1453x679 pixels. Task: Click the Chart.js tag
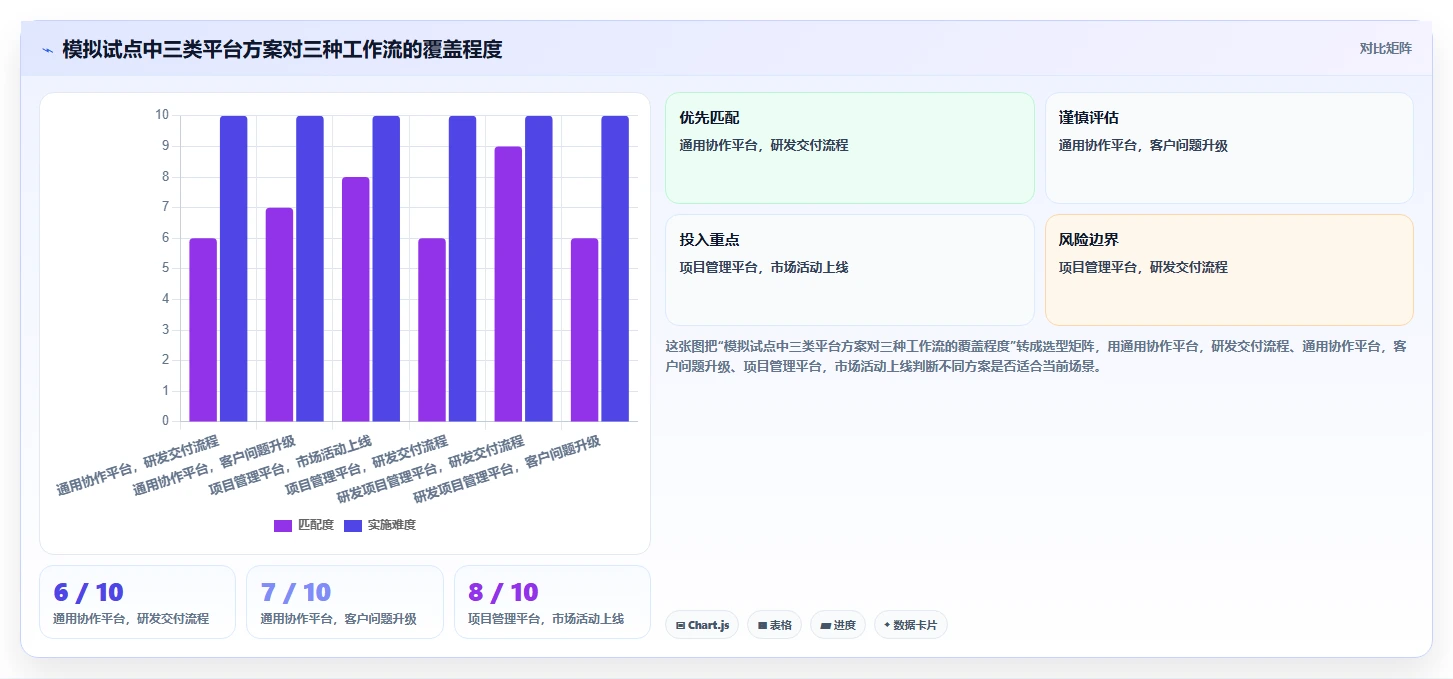pyautogui.click(x=702, y=625)
